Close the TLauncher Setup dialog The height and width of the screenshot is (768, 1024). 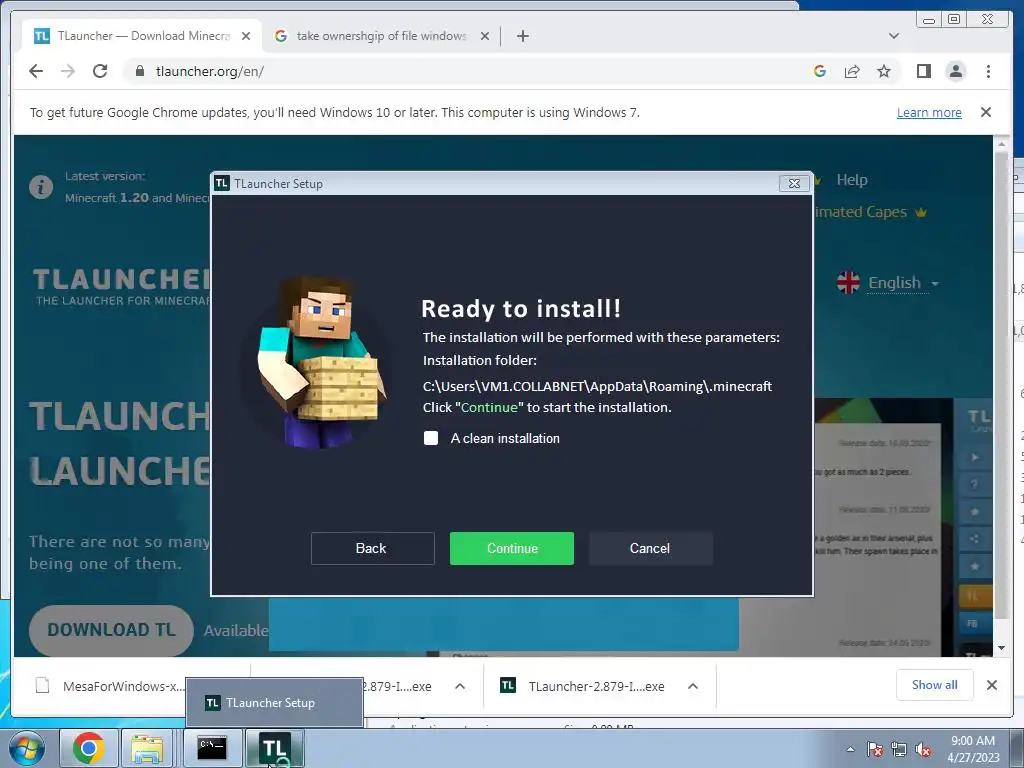[794, 184]
